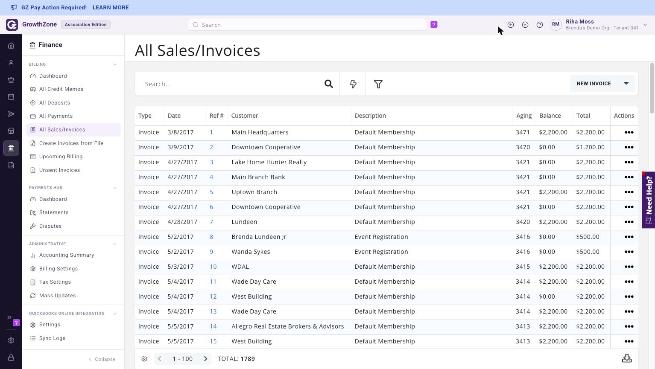Collapse the Administration section
Screen dimensions: 655x369
pos(115,243)
